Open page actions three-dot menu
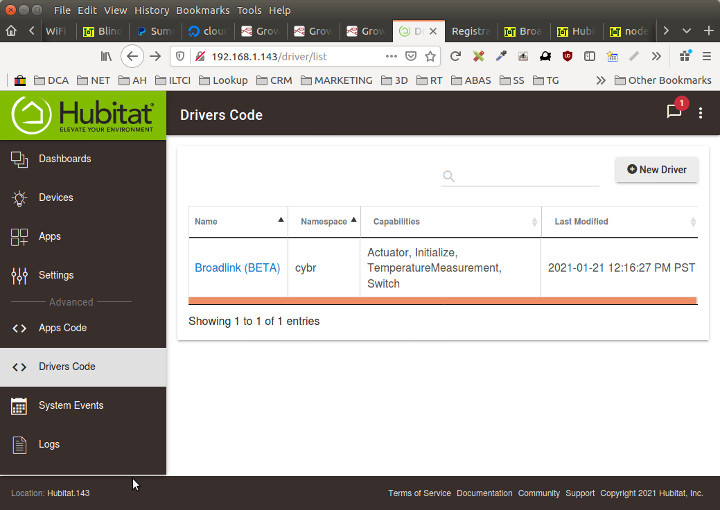The image size is (720, 510). coord(391,56)
